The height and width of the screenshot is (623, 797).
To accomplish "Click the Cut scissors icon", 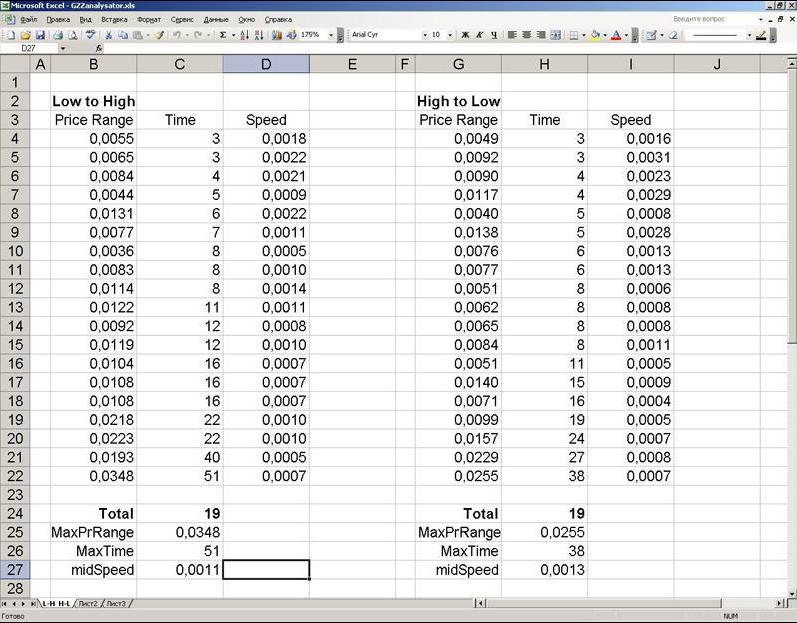I will tap(109, 35).
